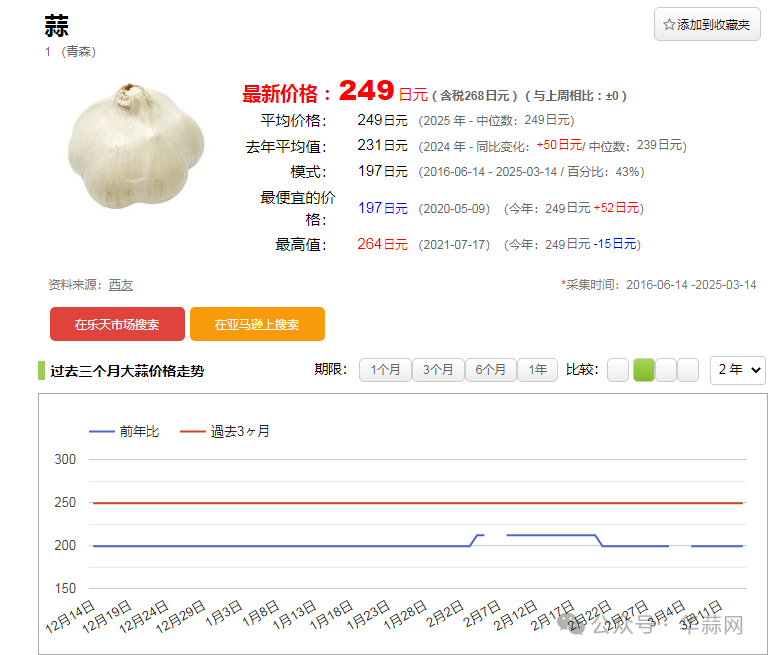Click the blue 前年比 legend marker
Screen dimensions: 768x655
click(102, 432)
